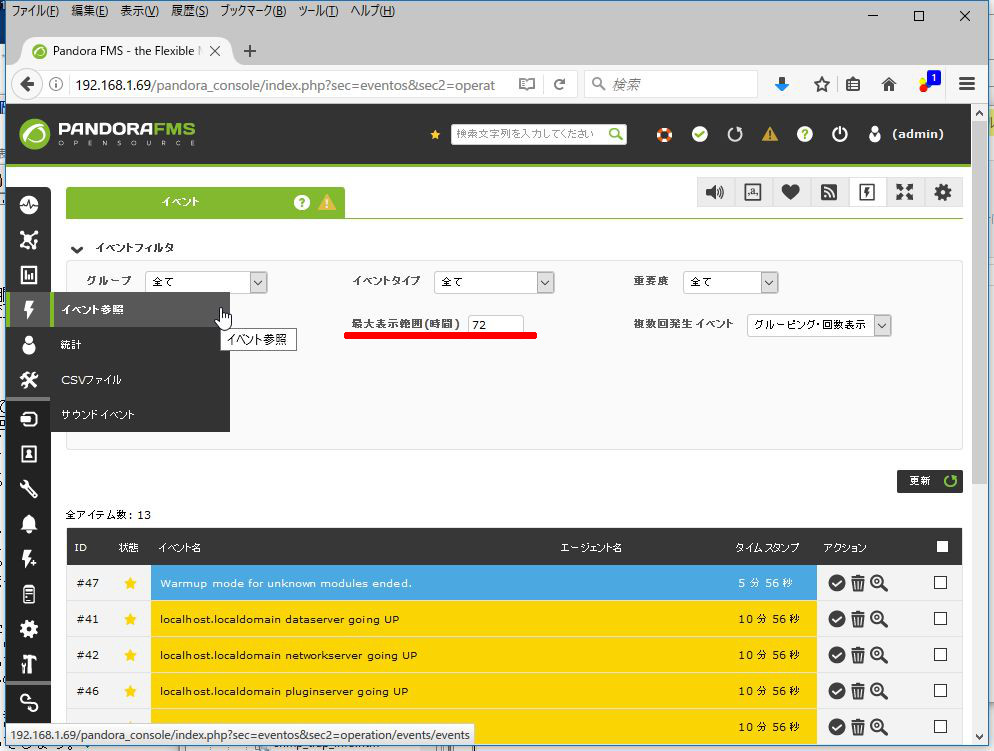The image size is (994, 751).
Task: Click the page scrollbar down arrow
Action: (x=979, y=737)
